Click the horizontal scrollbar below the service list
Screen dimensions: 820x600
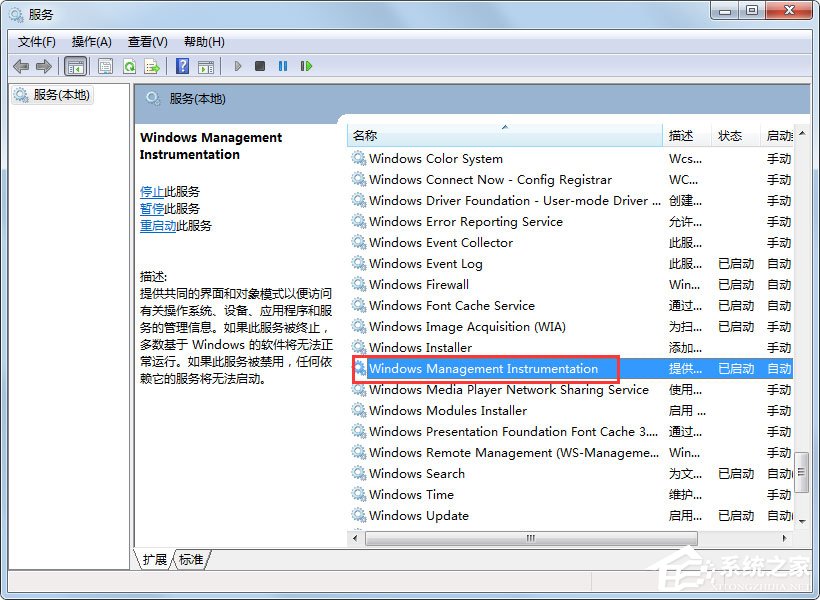click(x=530, y=538)
